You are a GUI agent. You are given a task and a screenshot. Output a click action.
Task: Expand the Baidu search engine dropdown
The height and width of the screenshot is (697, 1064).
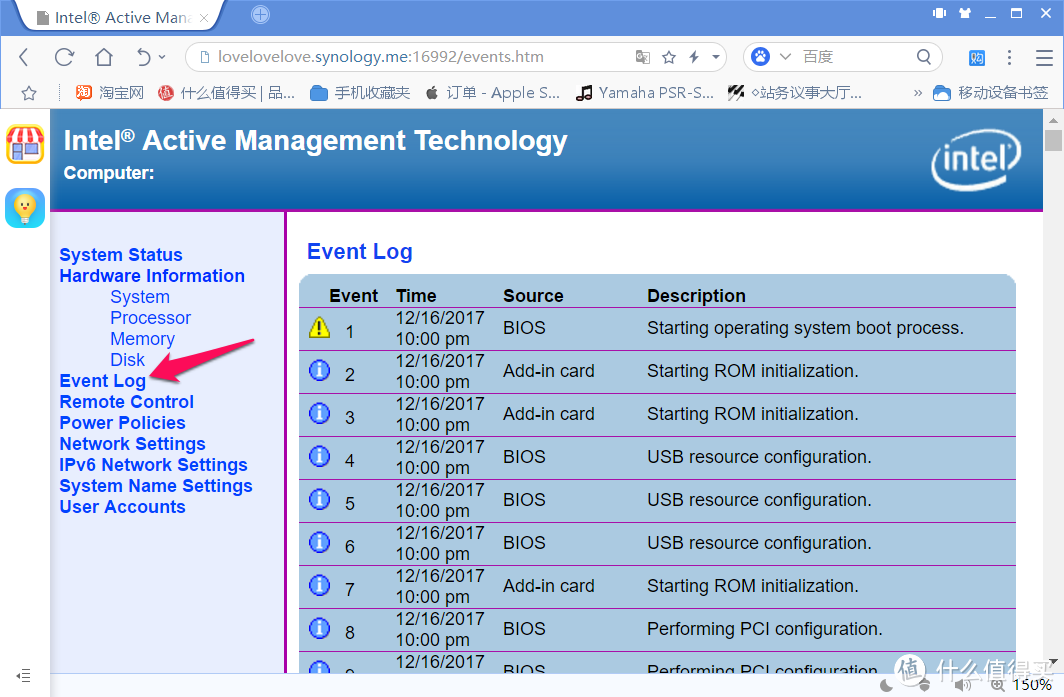(x=785, y=57)
